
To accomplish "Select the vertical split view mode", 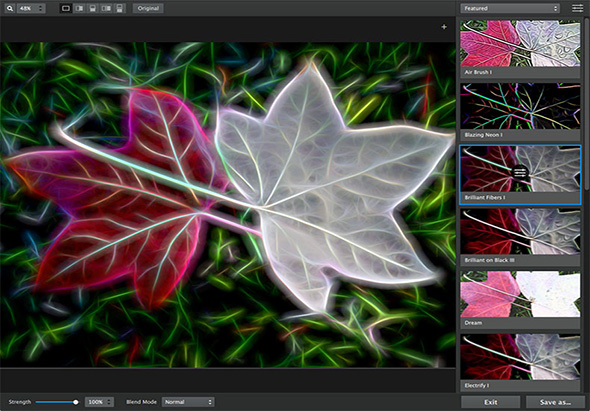I will pos(79,8).
